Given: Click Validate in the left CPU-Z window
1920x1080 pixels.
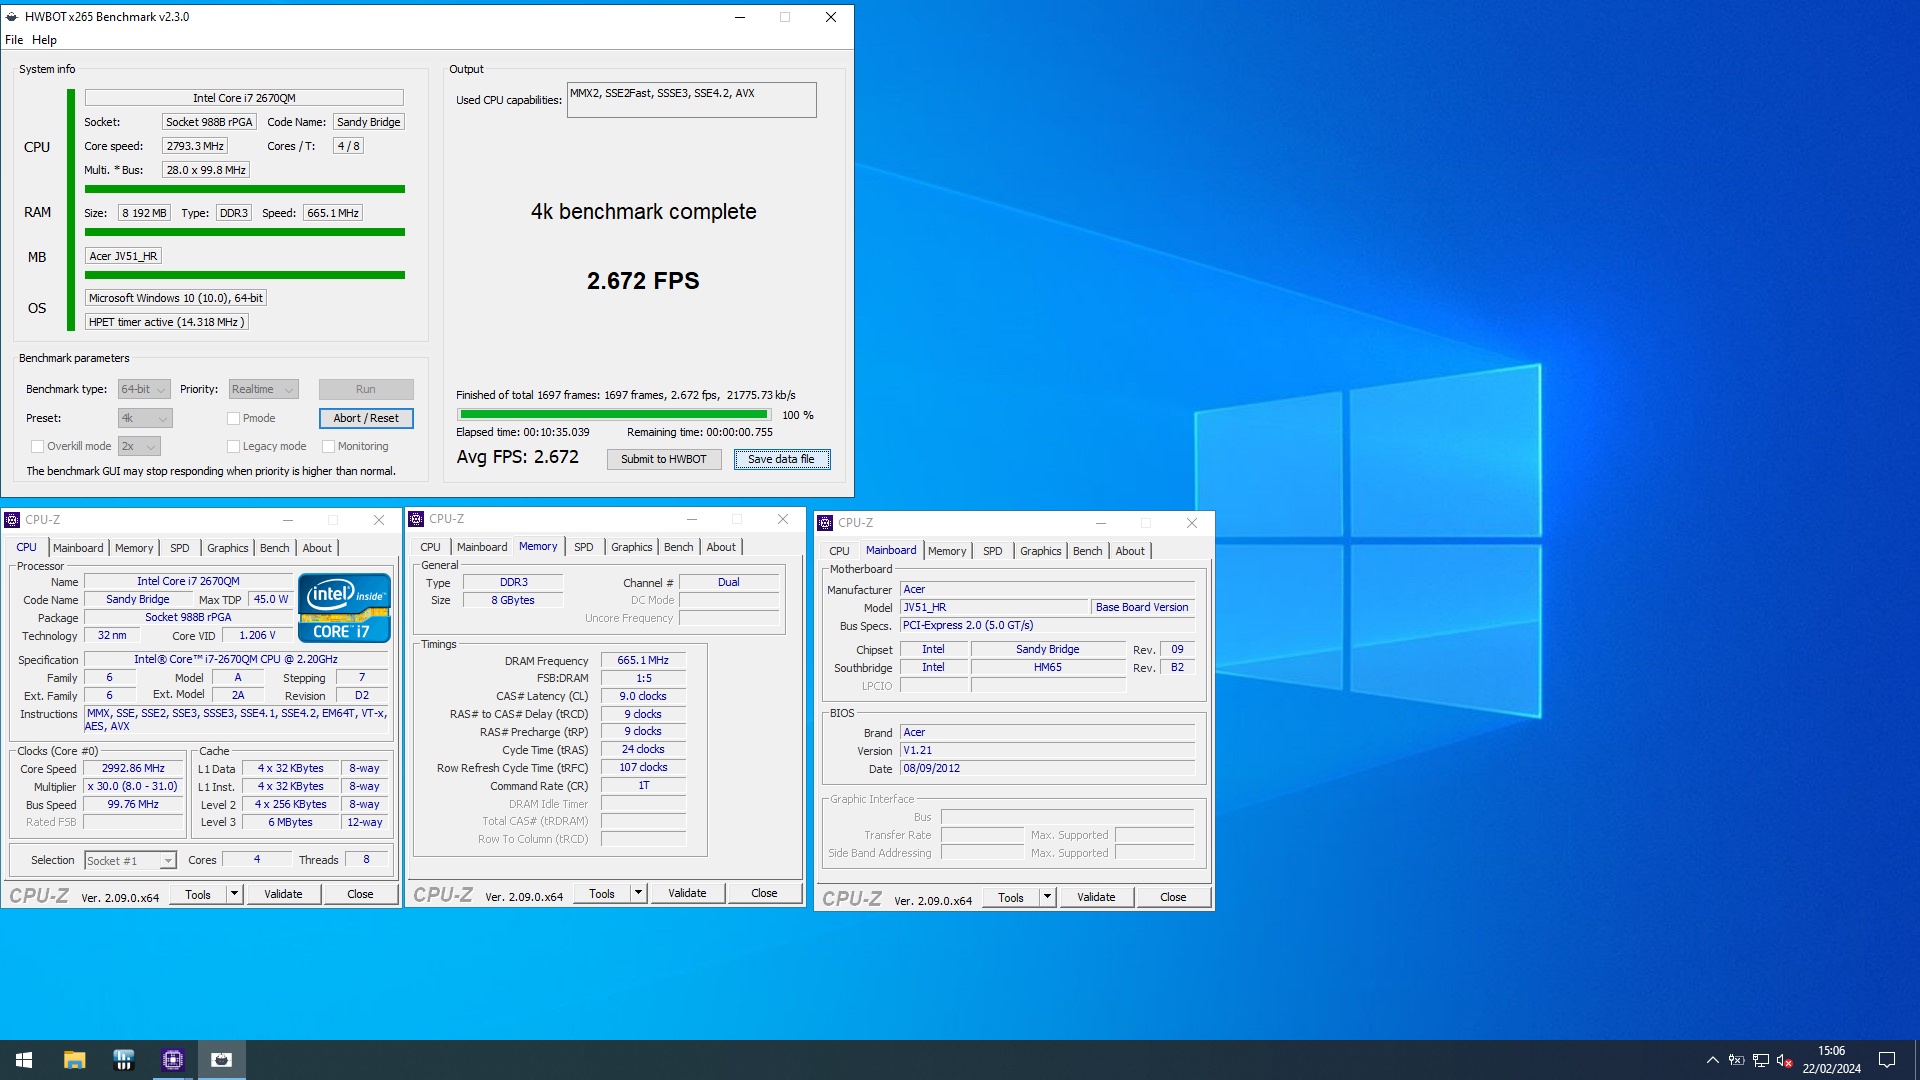Looking at the screenshot, I should (283, 894).
